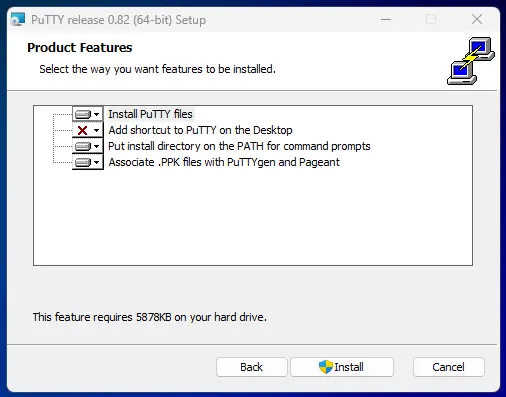Click the Cancel button
The image size is (506, 397).
coord(448,367)
